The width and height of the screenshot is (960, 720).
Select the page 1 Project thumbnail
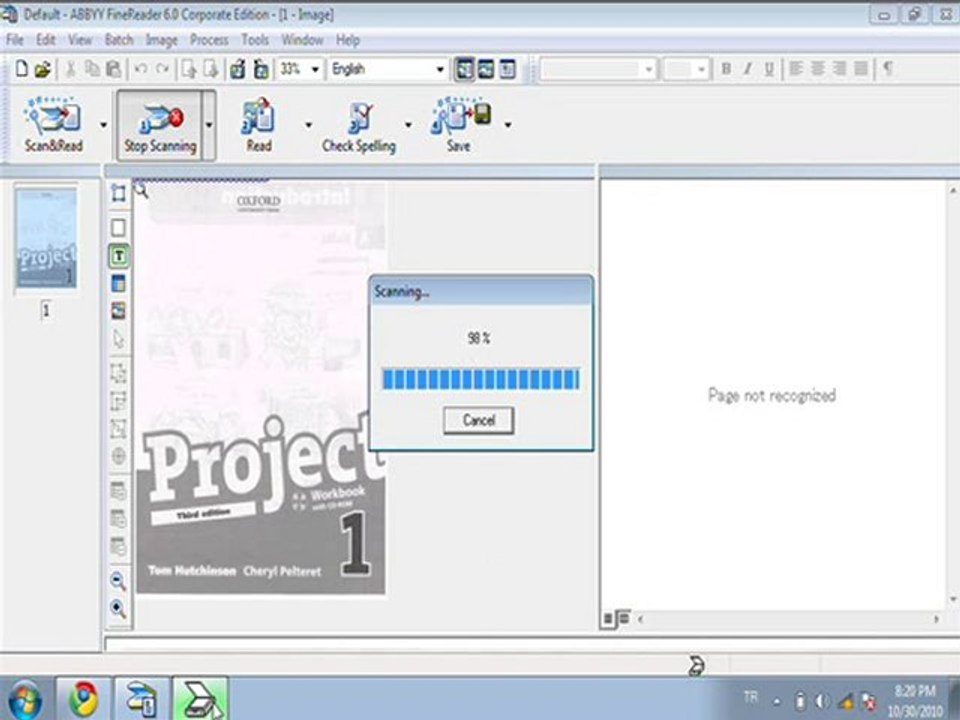coord(47,238)
